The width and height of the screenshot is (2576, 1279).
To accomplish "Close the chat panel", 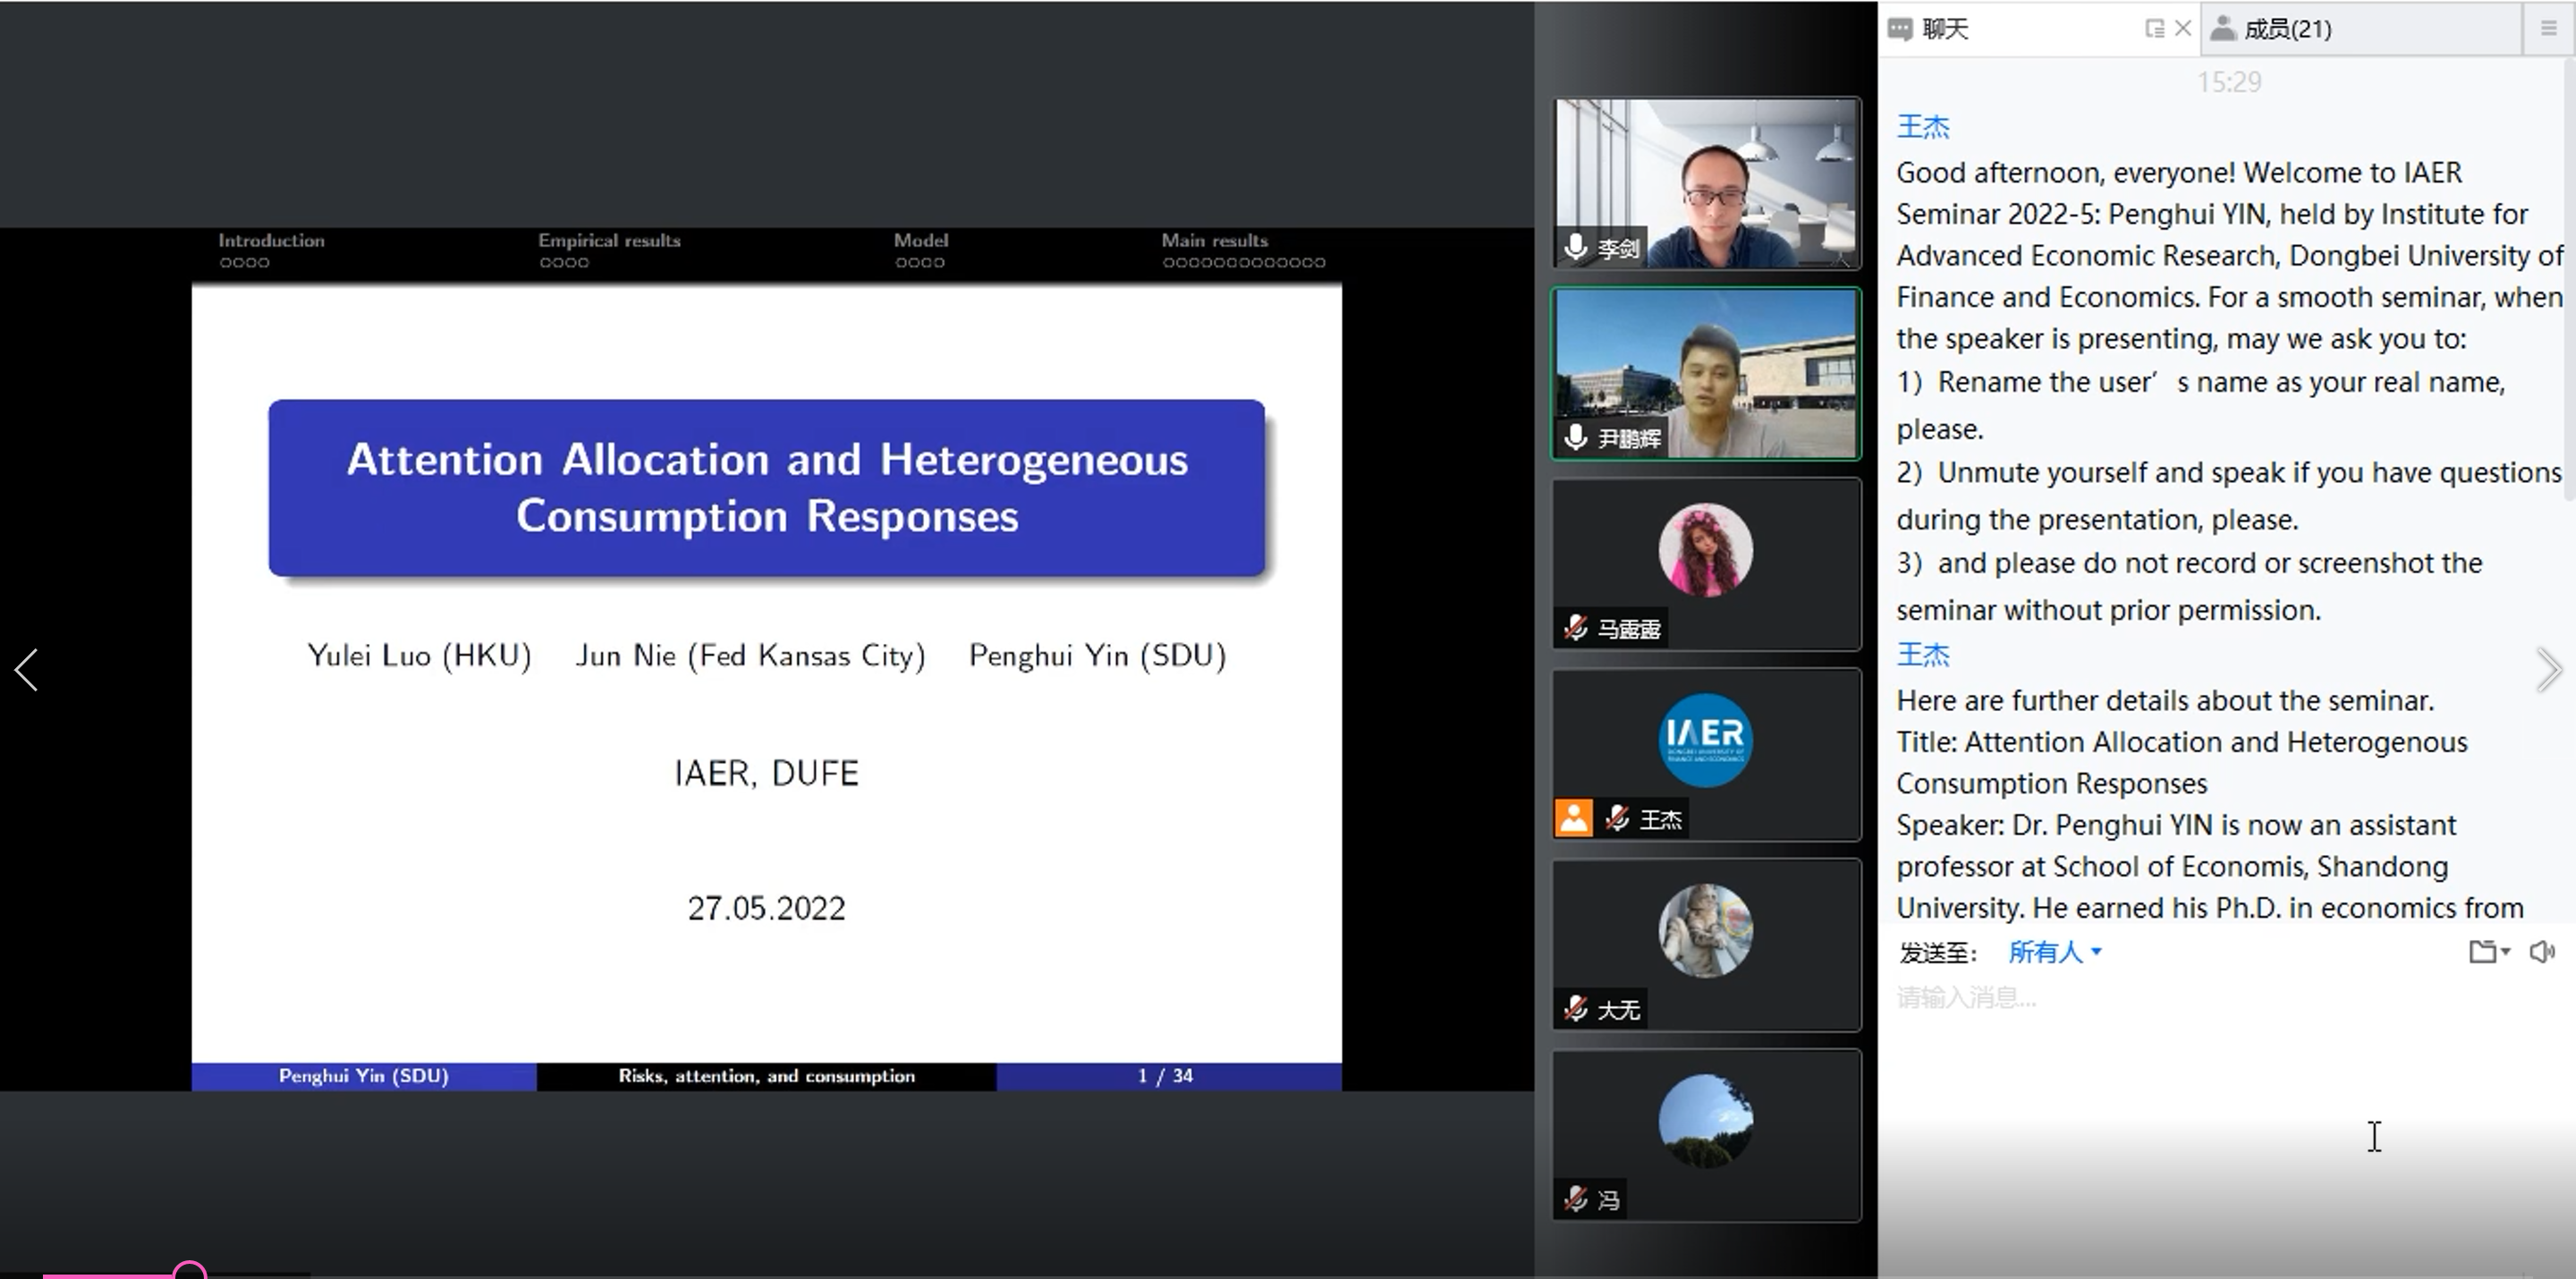I will pos(2183,28).
